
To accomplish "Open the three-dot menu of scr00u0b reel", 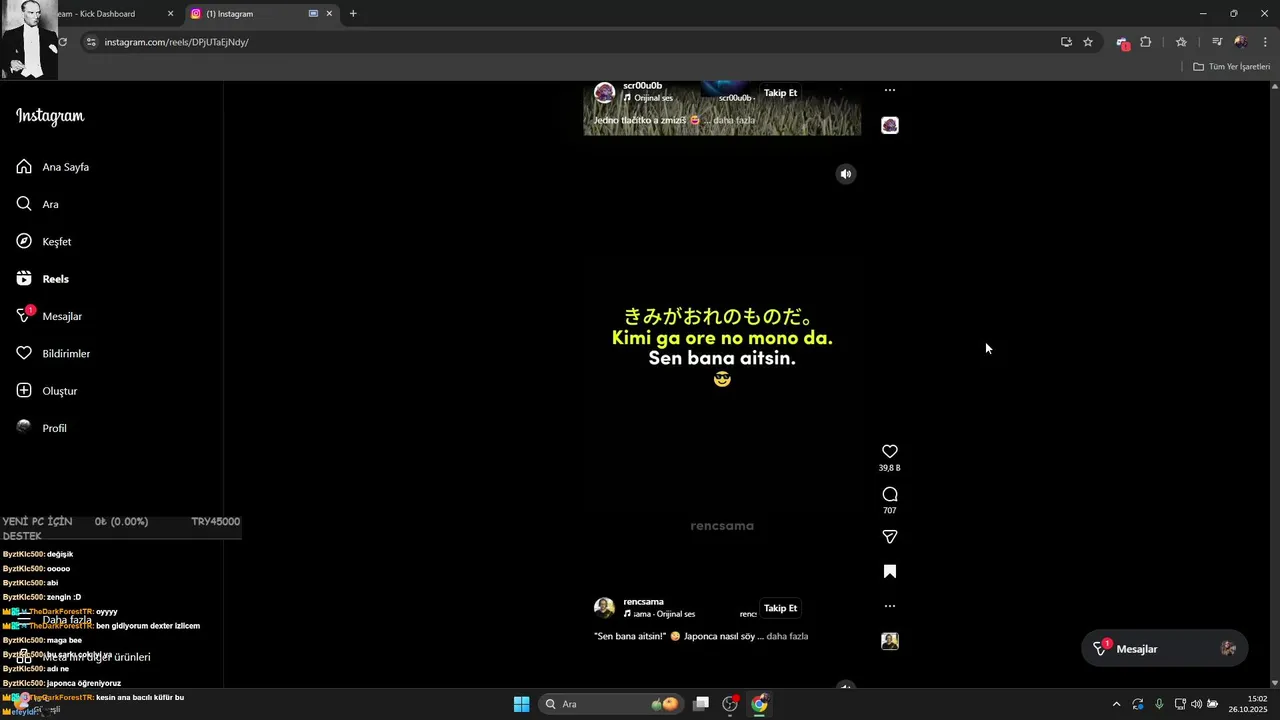I will point(890,90).
